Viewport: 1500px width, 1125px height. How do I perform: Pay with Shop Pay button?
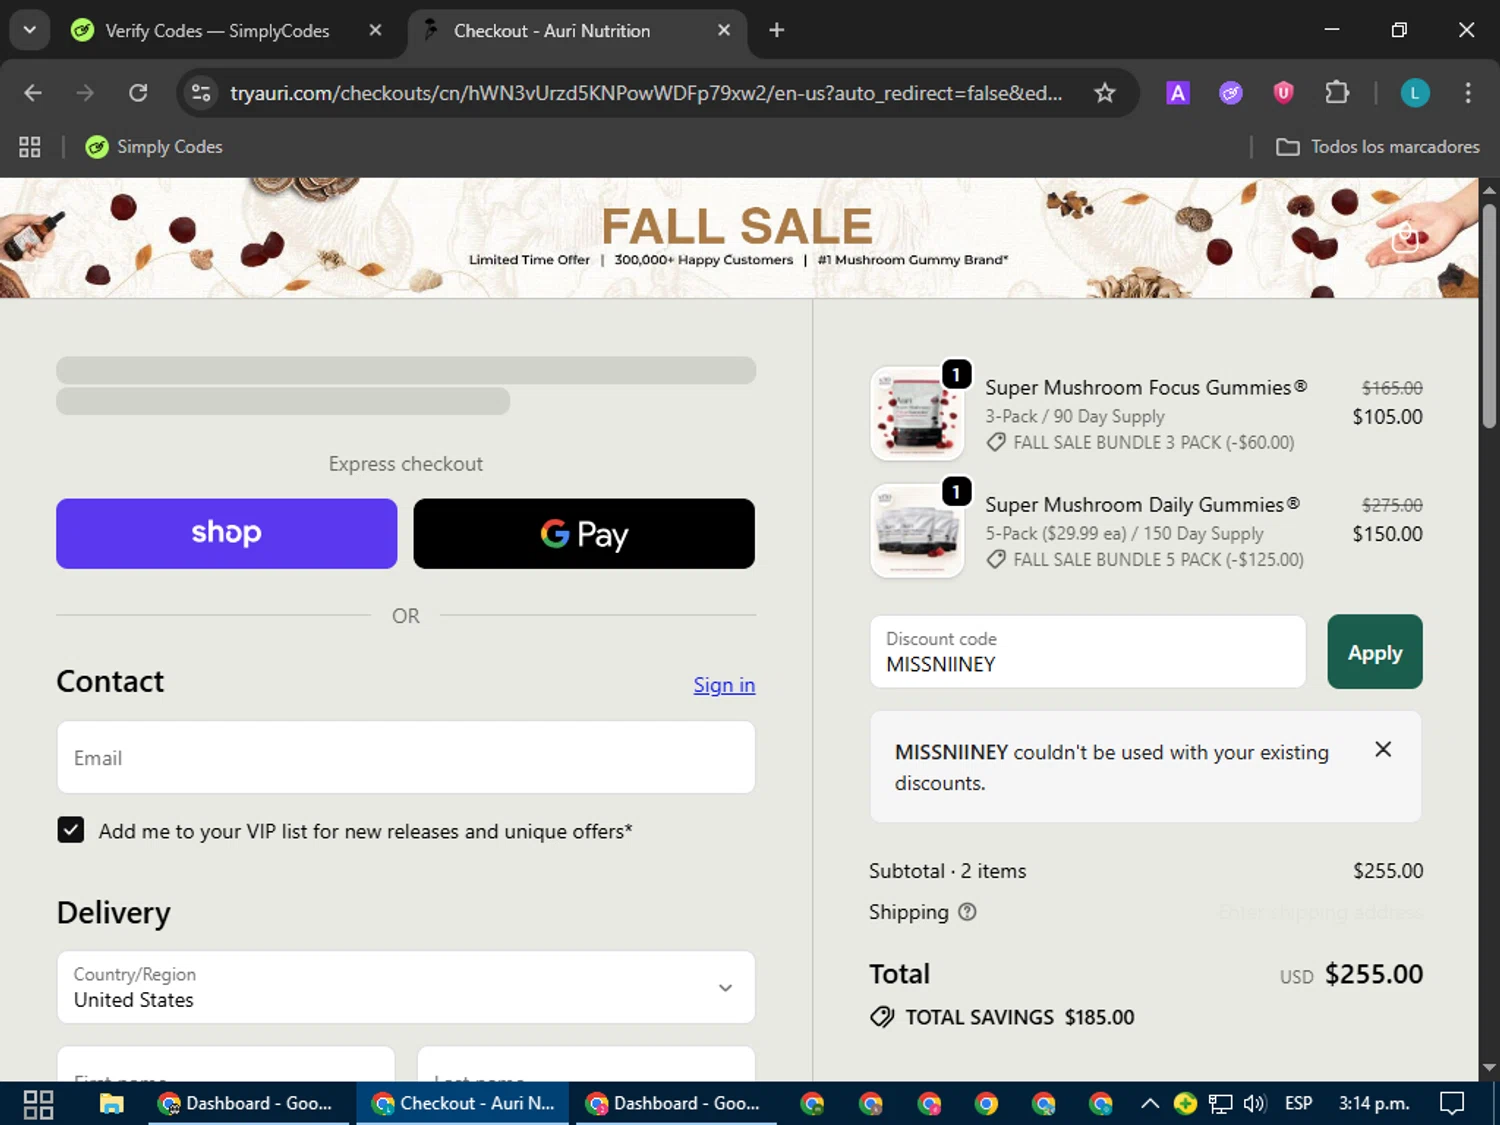(226, 533)
